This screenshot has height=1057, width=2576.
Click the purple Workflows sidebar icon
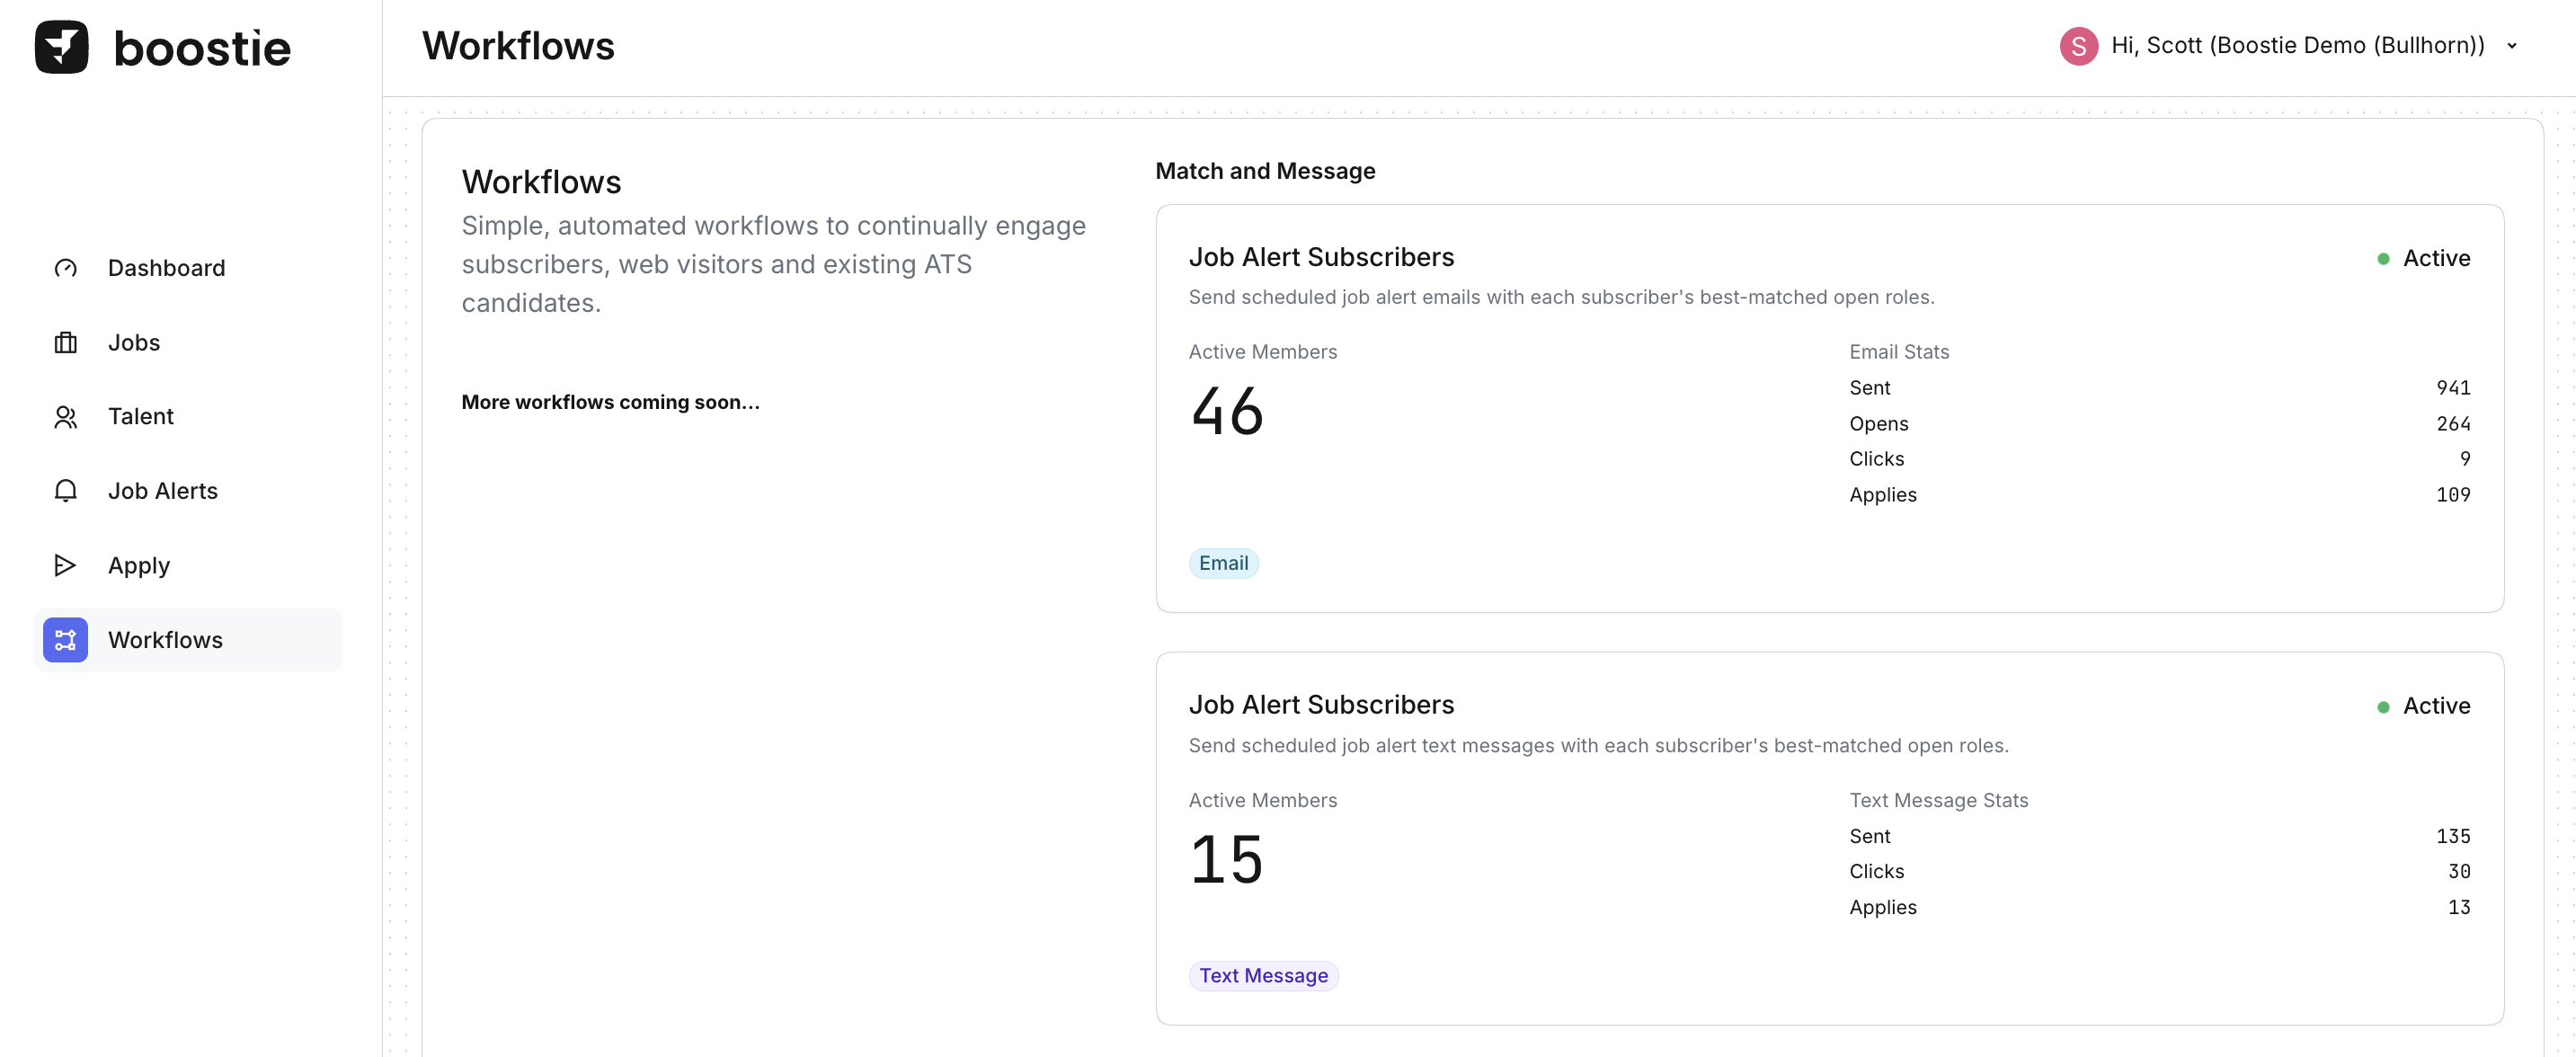click(x=65, y=640)
